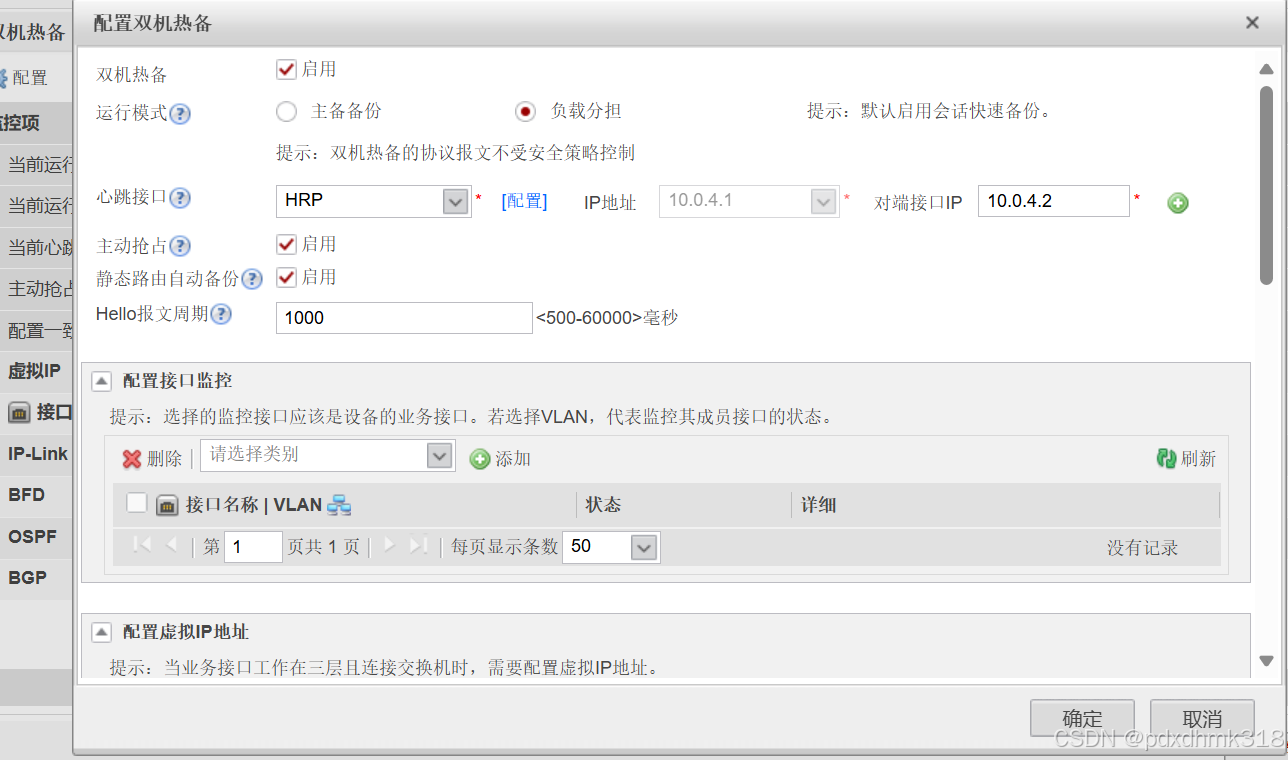Open help icon next to 运行模式
Screen dimensions: 1288x760
point(180,114)
